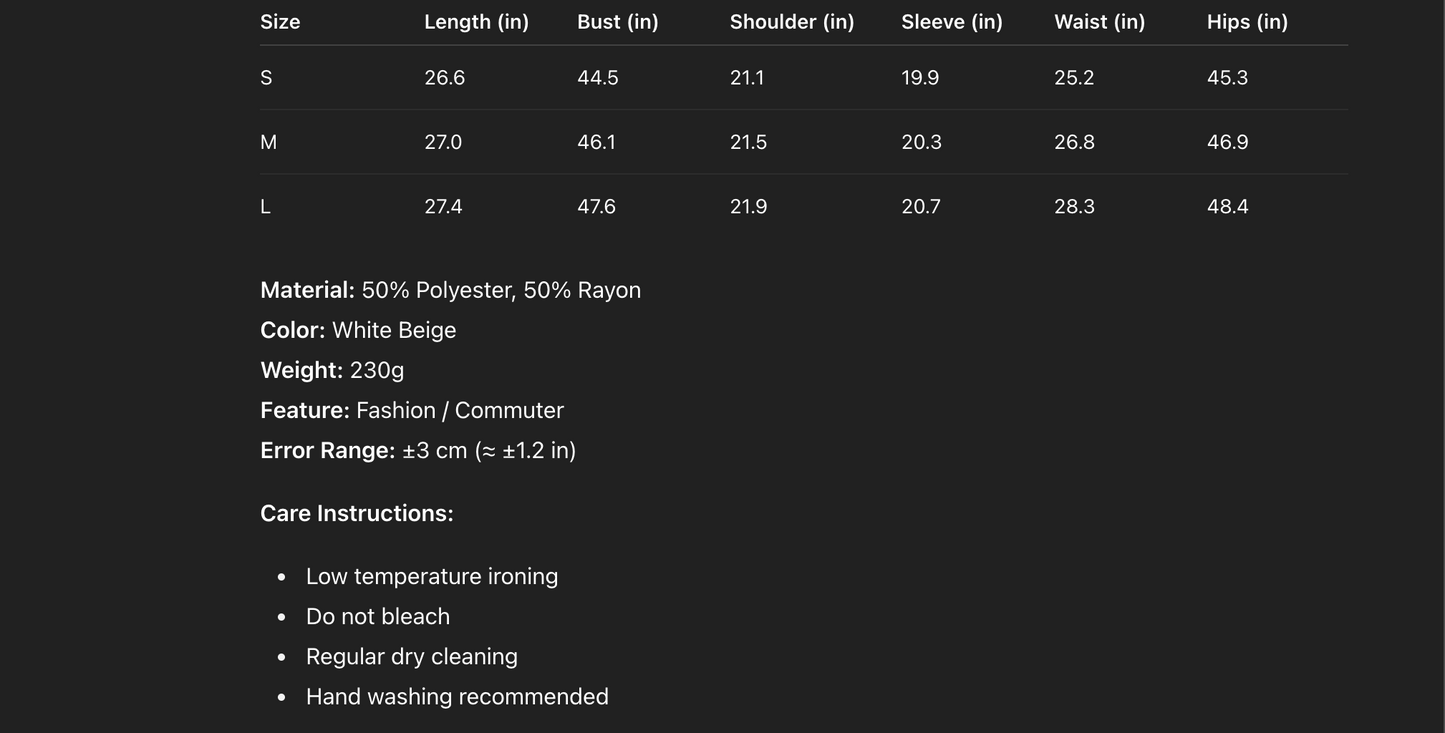Click the "Hand washing recommended" bullet item

point(457,696)
